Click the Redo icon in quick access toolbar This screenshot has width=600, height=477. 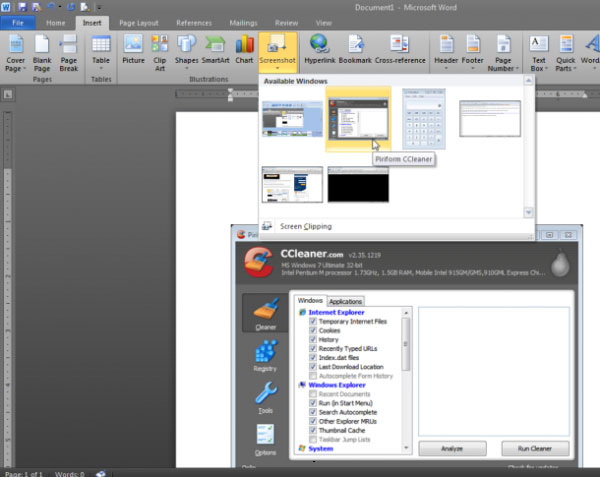[x=71, y=7]
